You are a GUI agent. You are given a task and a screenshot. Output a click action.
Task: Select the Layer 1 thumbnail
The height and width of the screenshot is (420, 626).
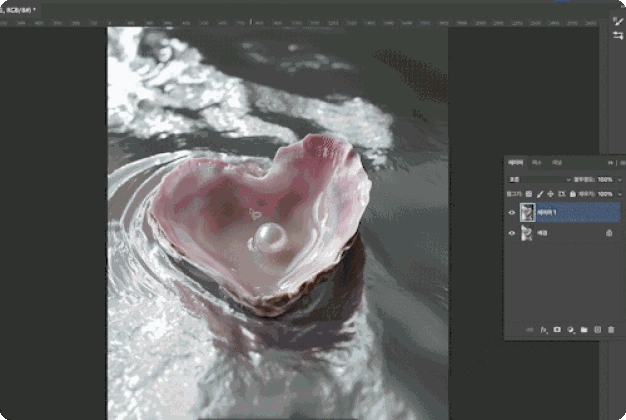[x=527, y=212]
